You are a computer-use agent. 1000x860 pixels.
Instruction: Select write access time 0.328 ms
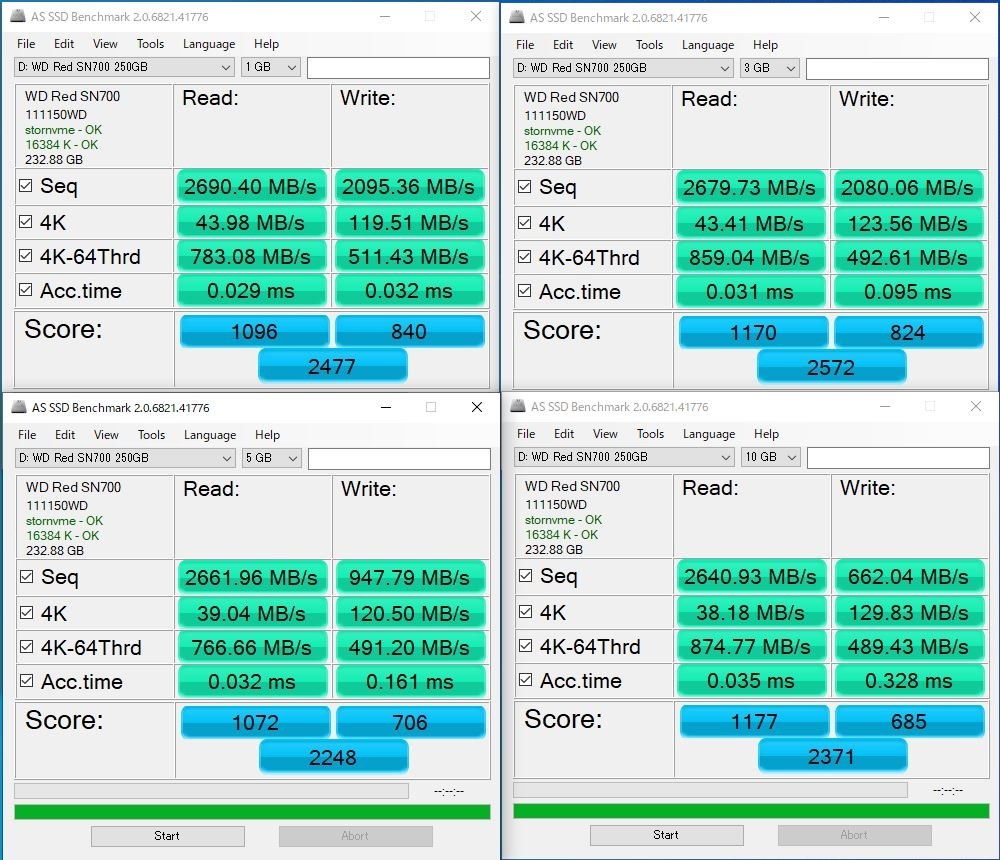pos(909,680)
